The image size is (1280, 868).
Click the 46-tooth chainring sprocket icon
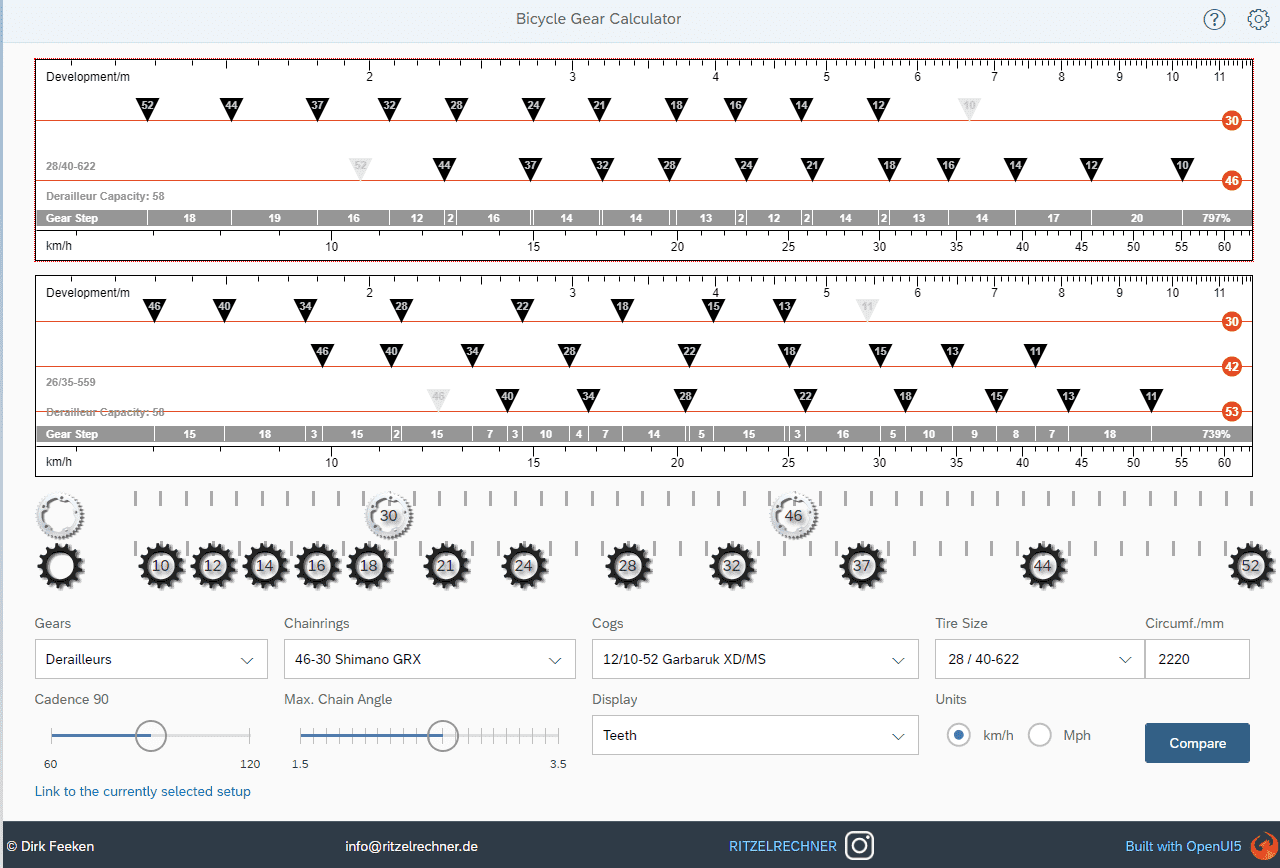click(x=793, y=516)
